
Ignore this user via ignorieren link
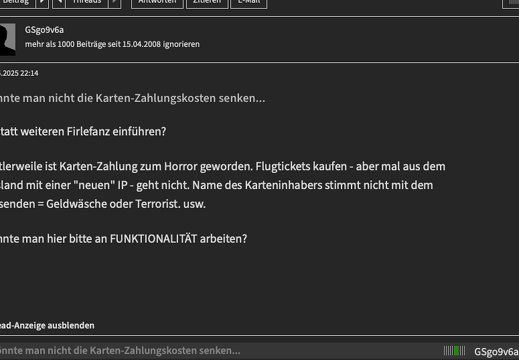coord(181,44)
